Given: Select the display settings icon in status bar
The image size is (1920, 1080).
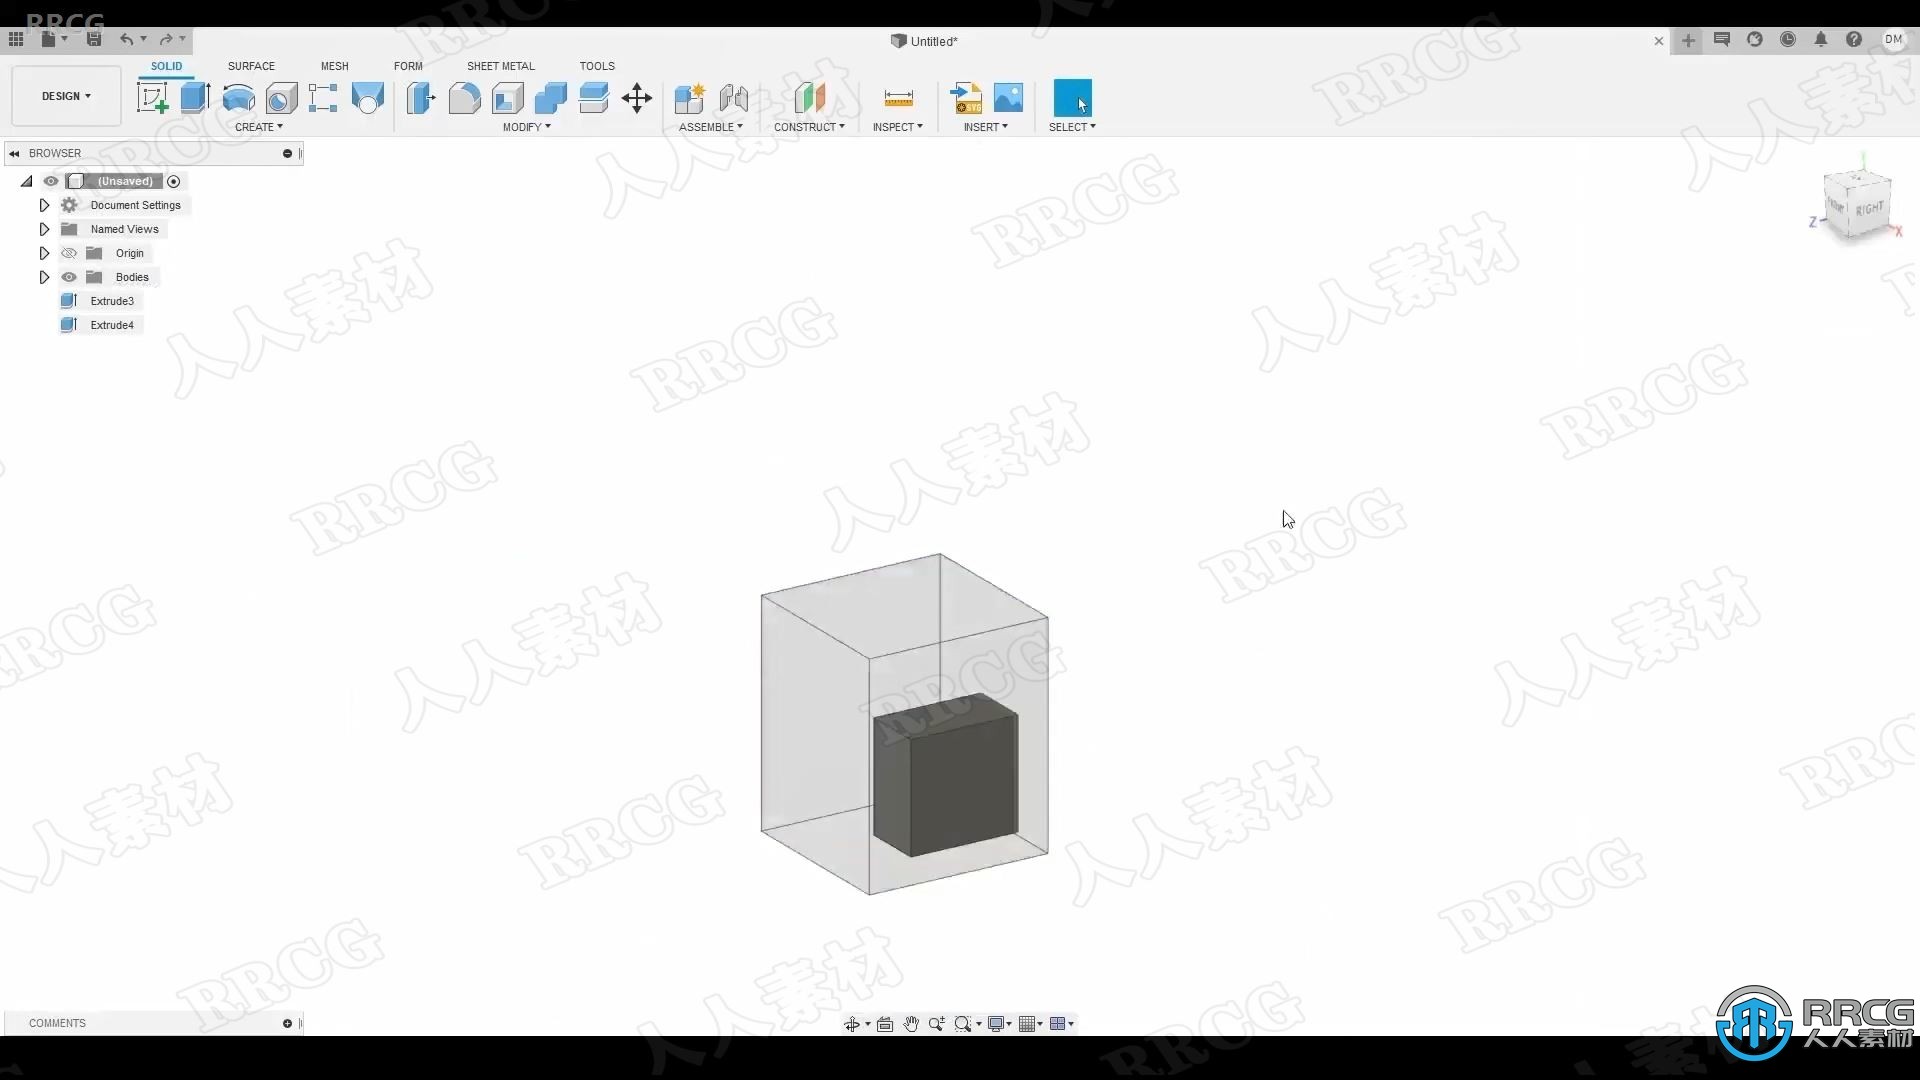Looking at the screenshot, I should coord(998,1023).
